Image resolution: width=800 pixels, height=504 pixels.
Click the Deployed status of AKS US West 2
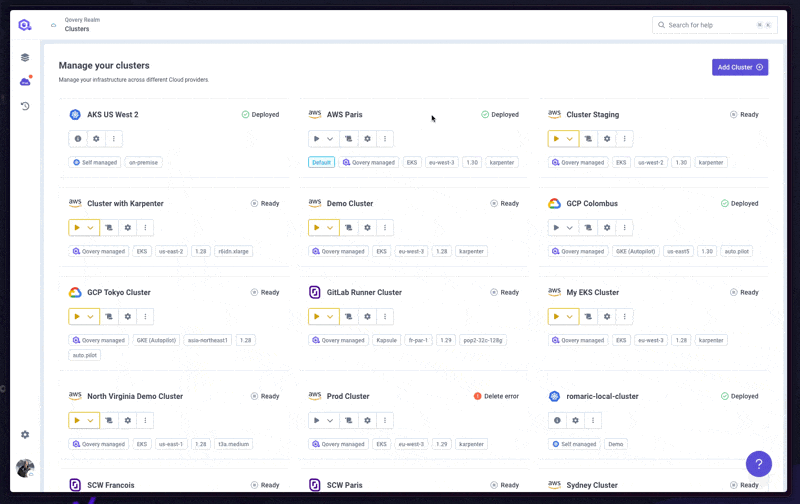pos(260,114)
